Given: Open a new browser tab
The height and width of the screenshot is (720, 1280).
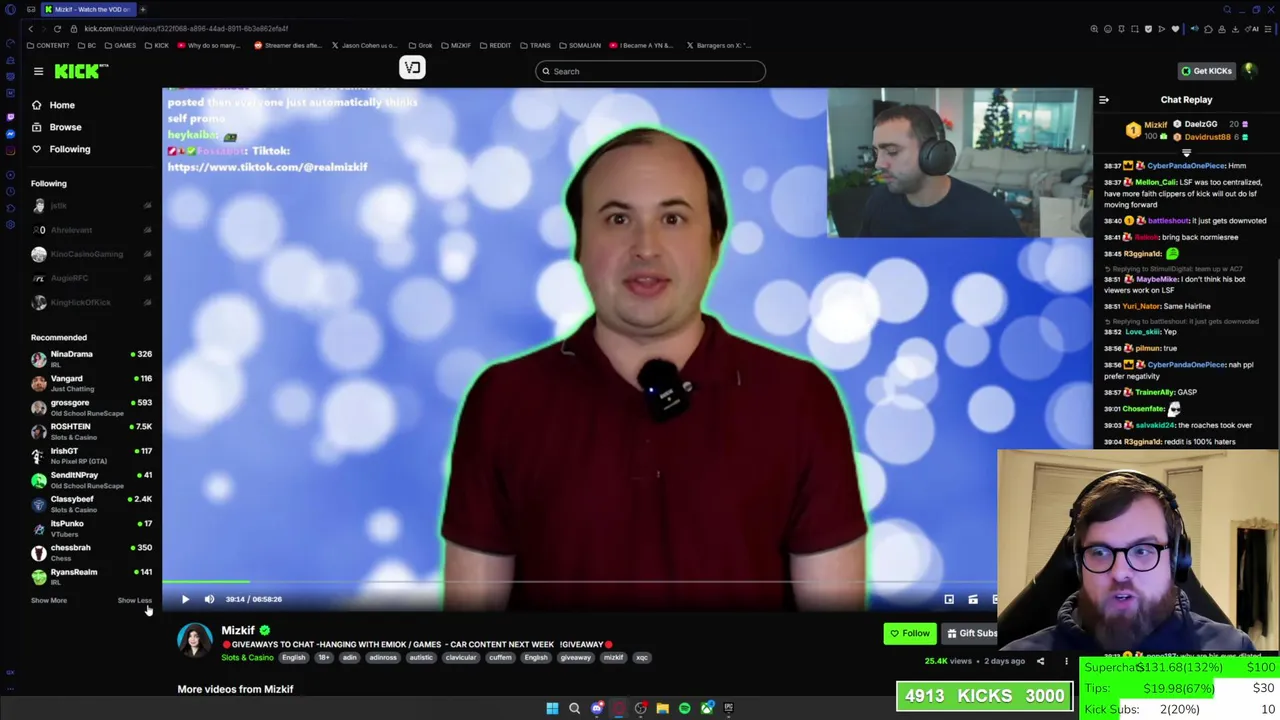Looking at the screenshot, I should (142, 9).
